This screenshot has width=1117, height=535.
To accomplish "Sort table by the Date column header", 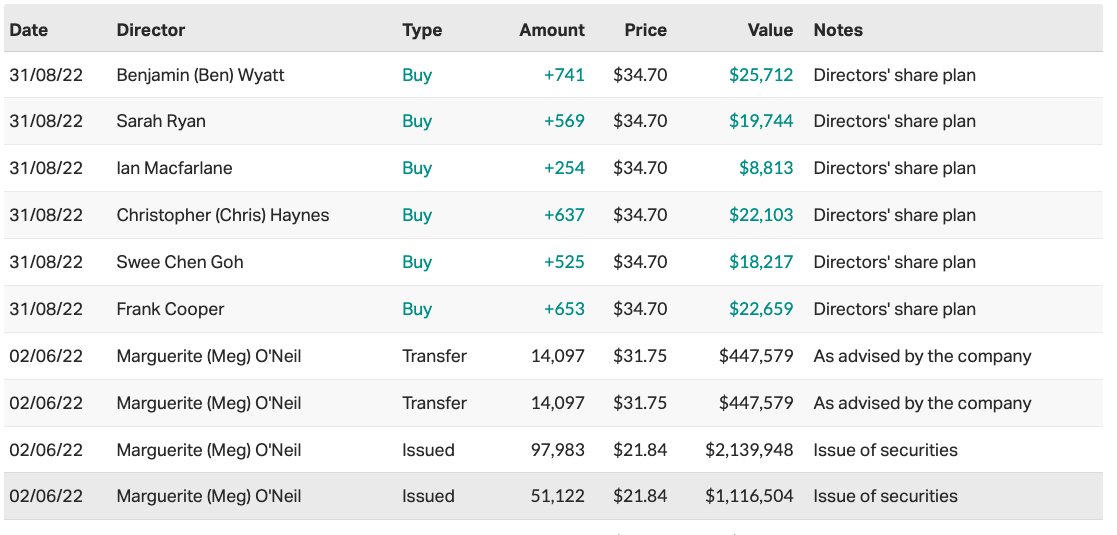I will (x=29, y=30).
